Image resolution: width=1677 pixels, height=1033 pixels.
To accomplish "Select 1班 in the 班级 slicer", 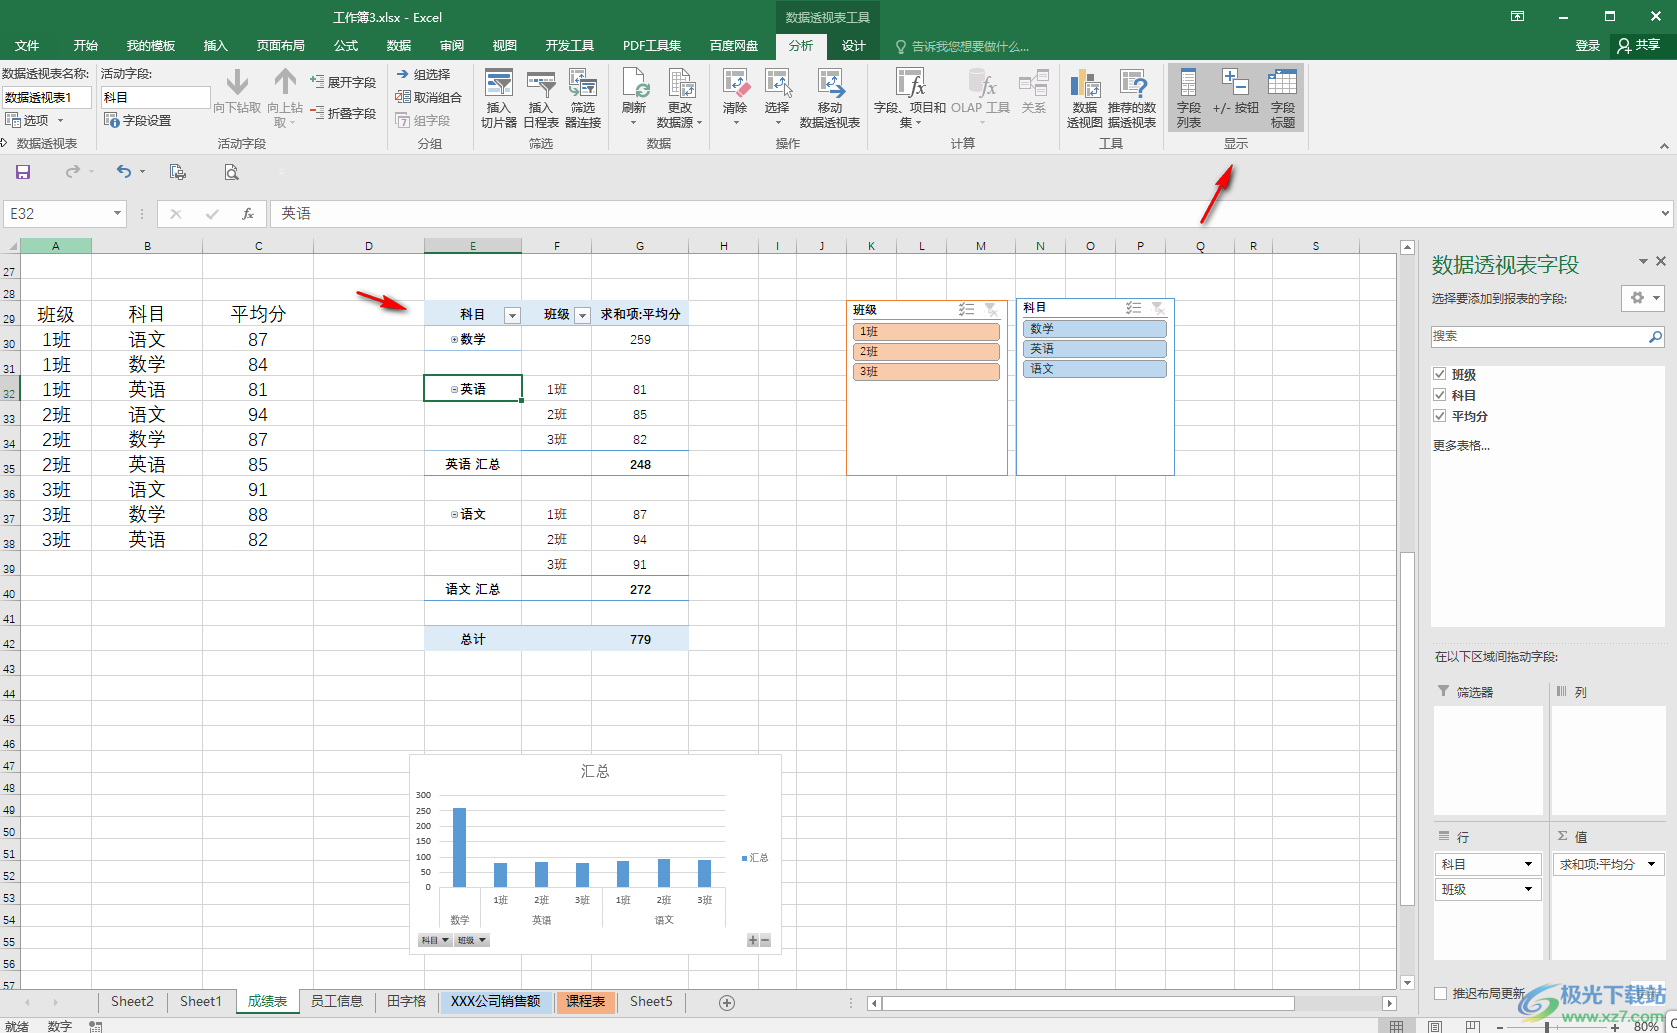I will point(926,332).
